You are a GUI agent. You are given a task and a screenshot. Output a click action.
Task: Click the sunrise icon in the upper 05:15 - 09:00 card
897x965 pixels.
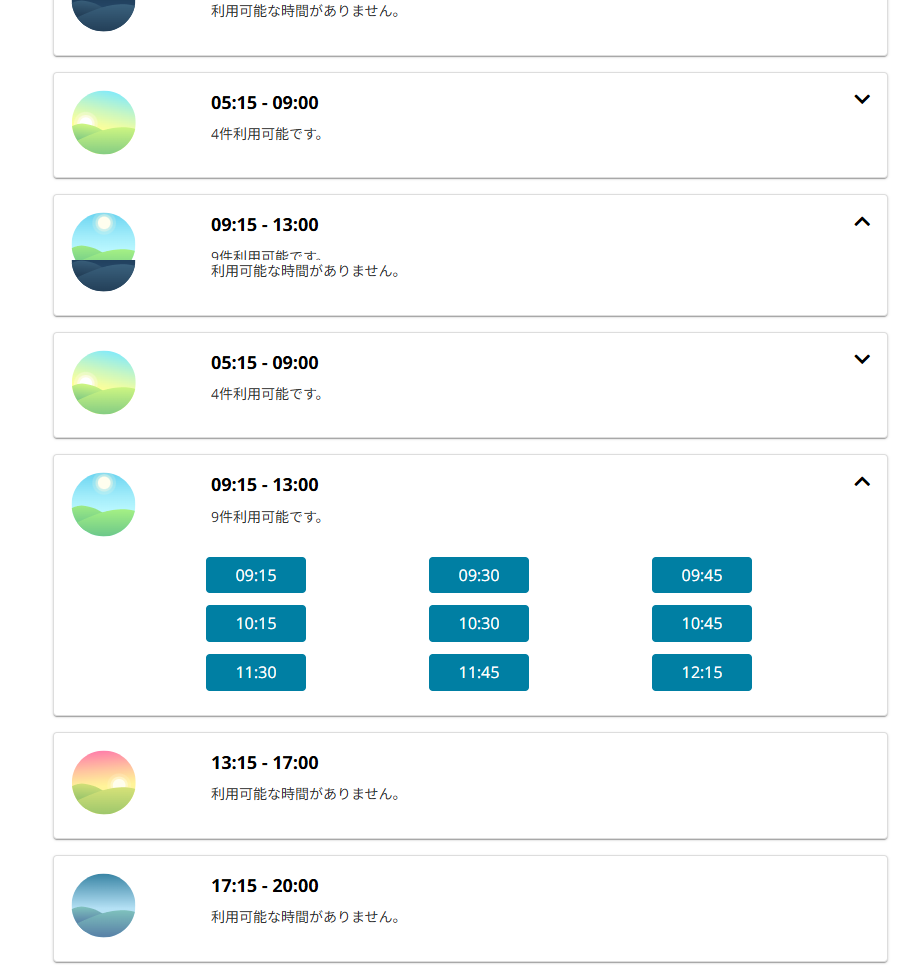pyautogui.click(x=104, y=122)
